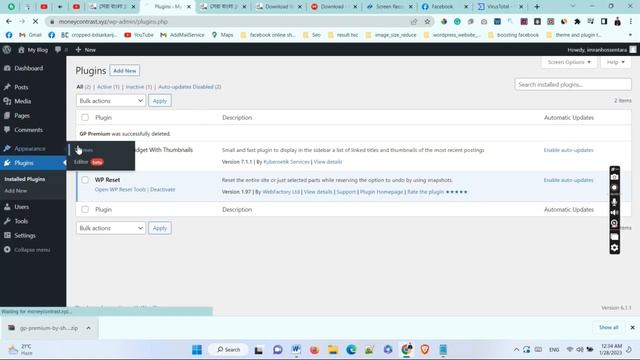Click Rate the plugin stars link
The image size is (640, 360).
coord(437,192)
